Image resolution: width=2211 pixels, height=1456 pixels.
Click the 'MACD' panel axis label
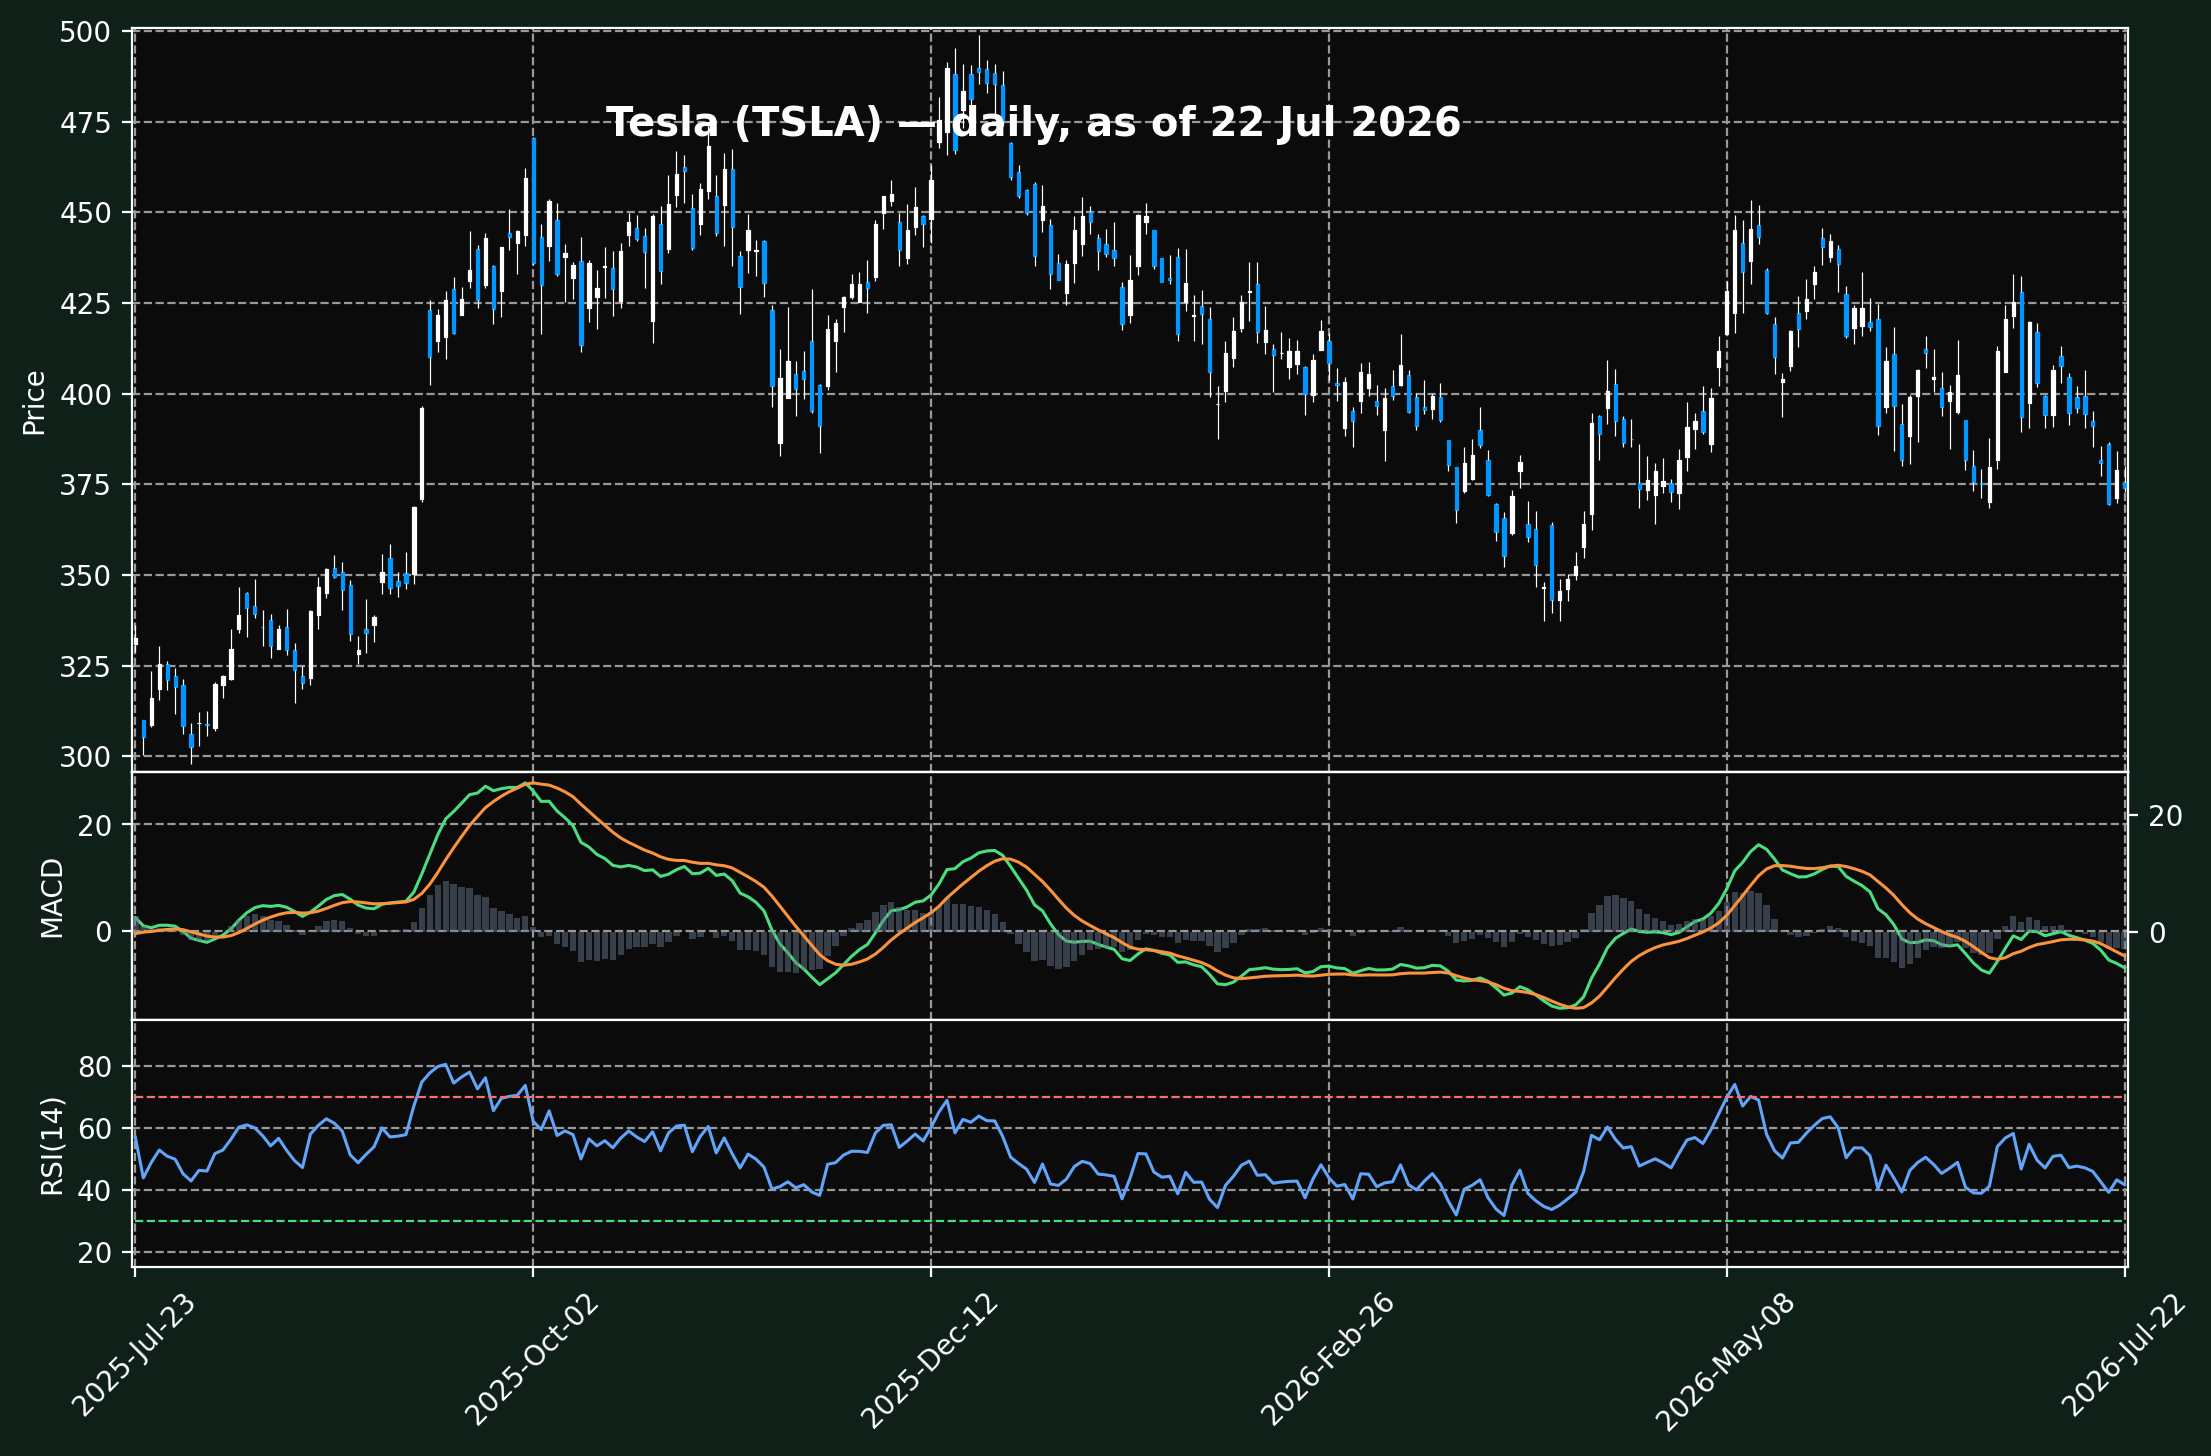tap(52, 898)
